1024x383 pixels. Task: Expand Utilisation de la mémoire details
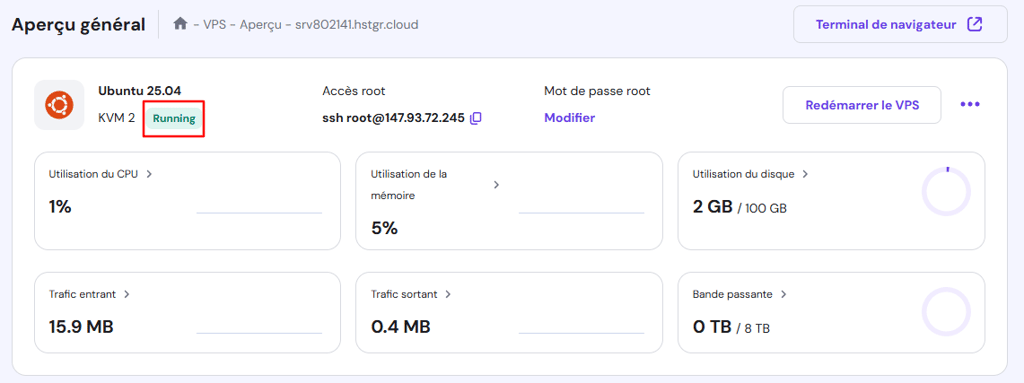496,185
